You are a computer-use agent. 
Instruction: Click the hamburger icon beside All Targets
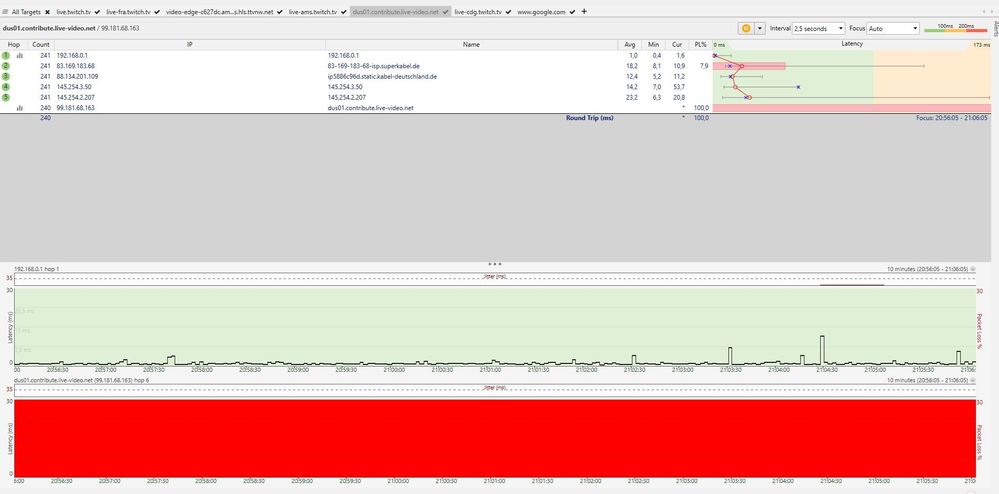[x=6, y=11]
